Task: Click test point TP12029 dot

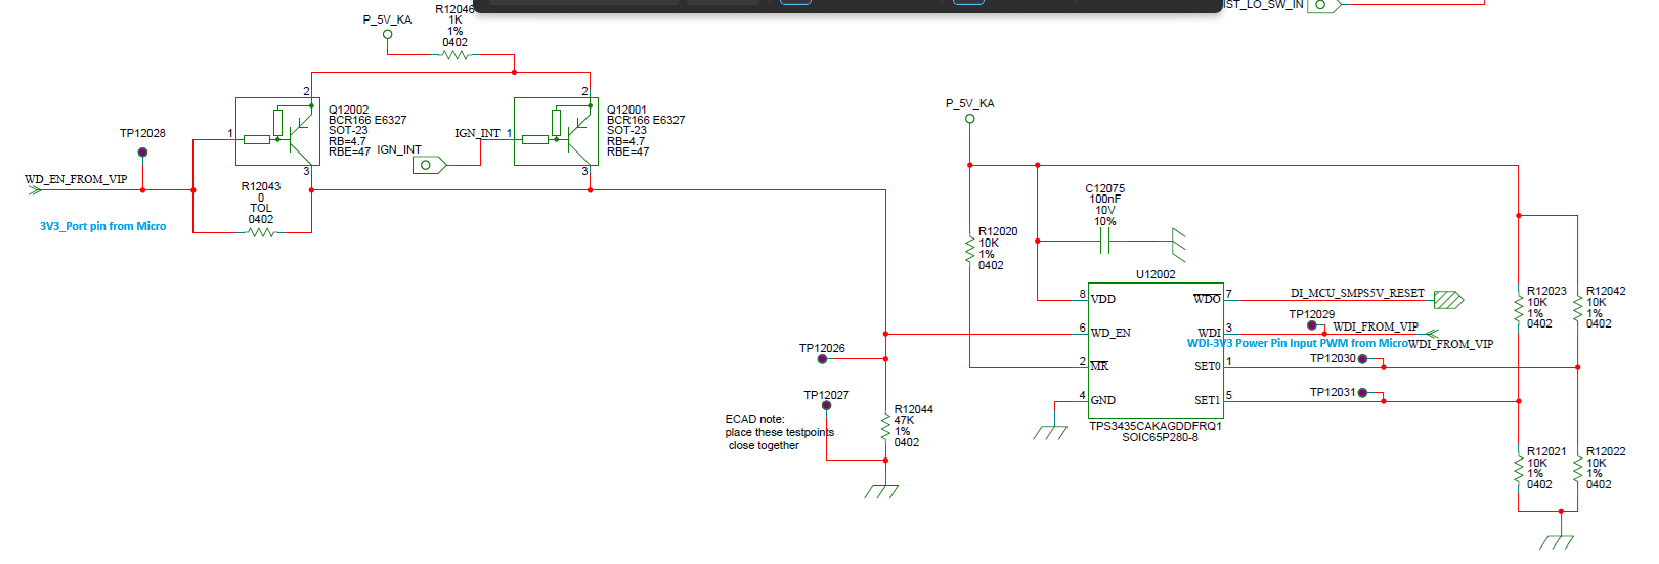Action: click(1312, 325)
